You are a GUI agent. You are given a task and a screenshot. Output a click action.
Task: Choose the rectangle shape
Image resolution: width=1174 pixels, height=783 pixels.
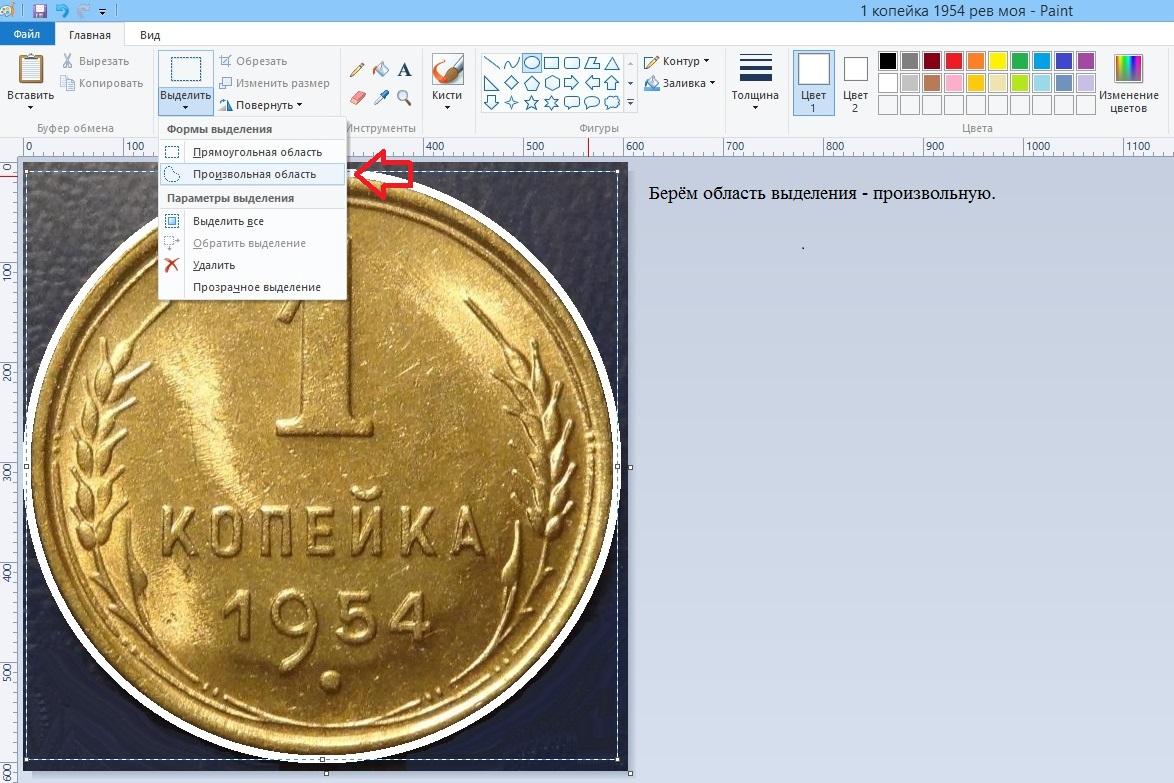coord(552,63)
